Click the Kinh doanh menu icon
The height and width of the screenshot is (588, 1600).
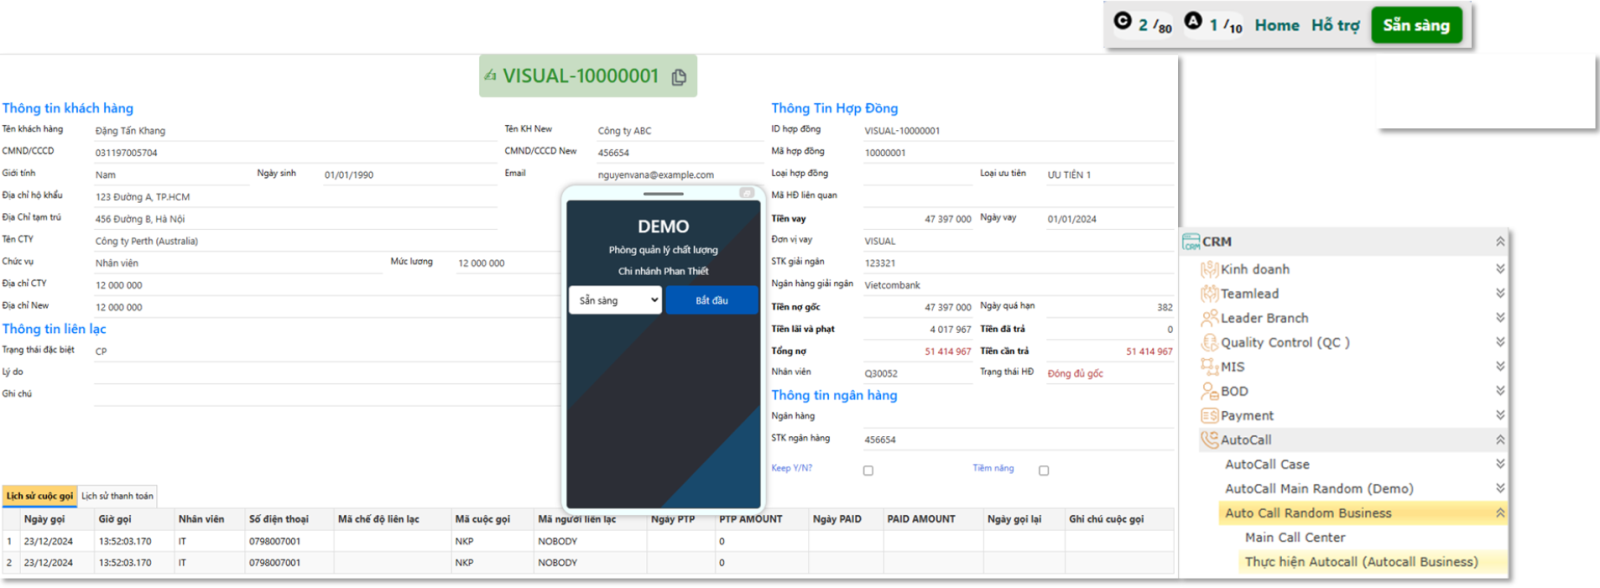(x=1209, y=269)
